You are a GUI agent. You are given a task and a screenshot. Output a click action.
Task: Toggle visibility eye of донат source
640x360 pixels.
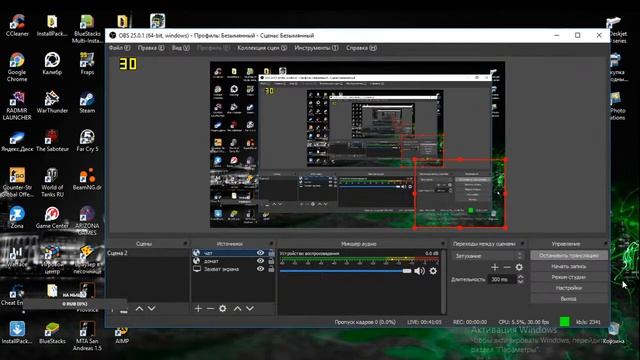(x=260, y=261)
